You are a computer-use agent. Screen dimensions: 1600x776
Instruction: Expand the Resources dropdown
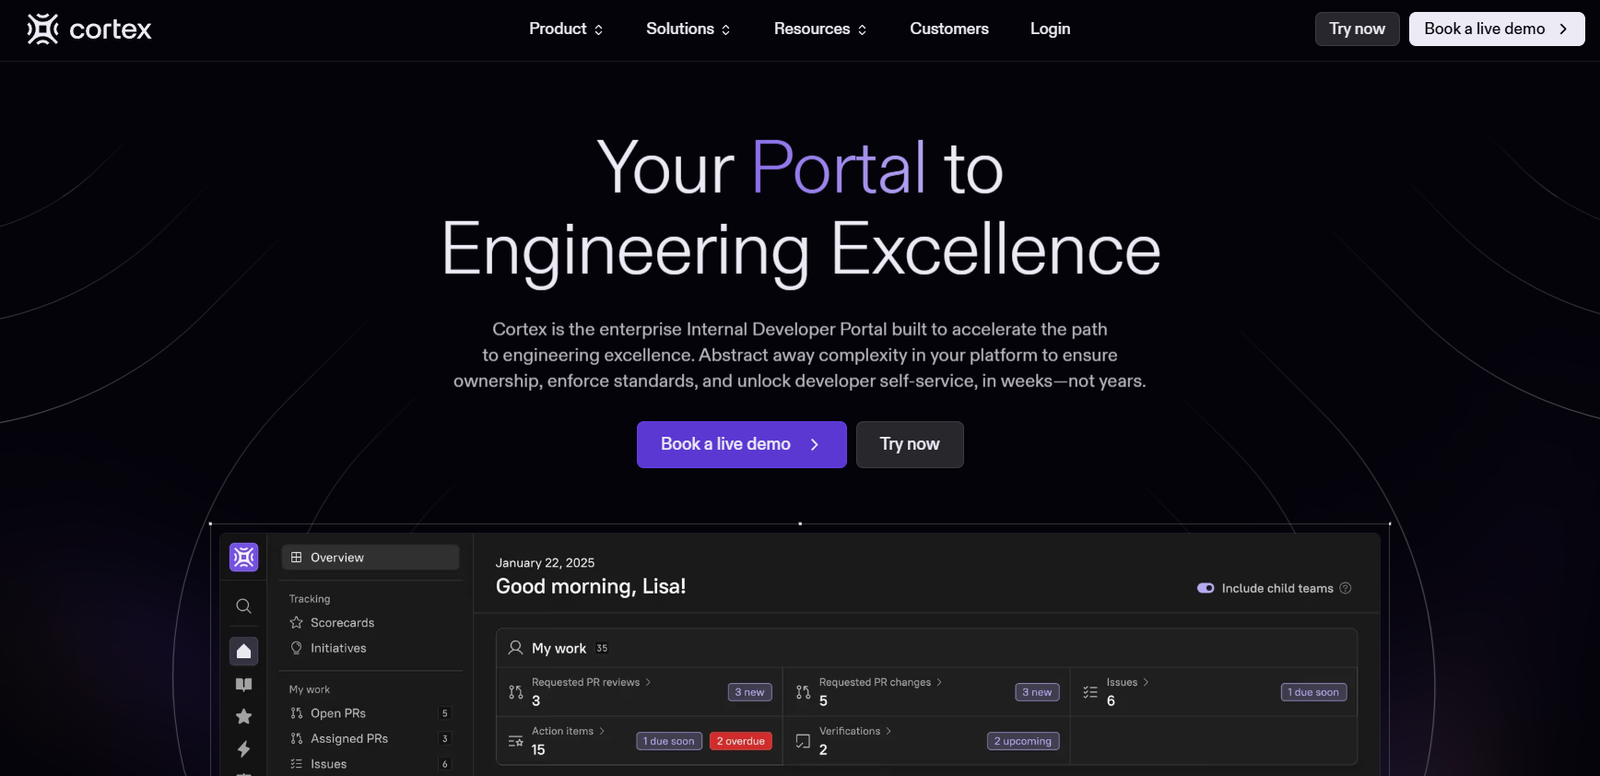coord(820,29)
